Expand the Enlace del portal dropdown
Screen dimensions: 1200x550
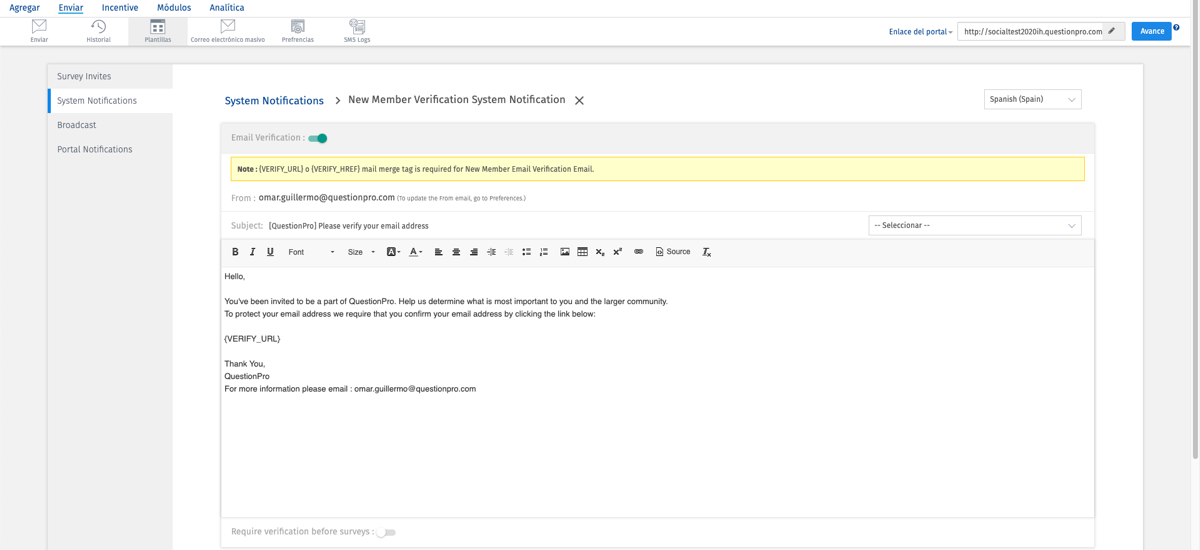click(920, 32)
